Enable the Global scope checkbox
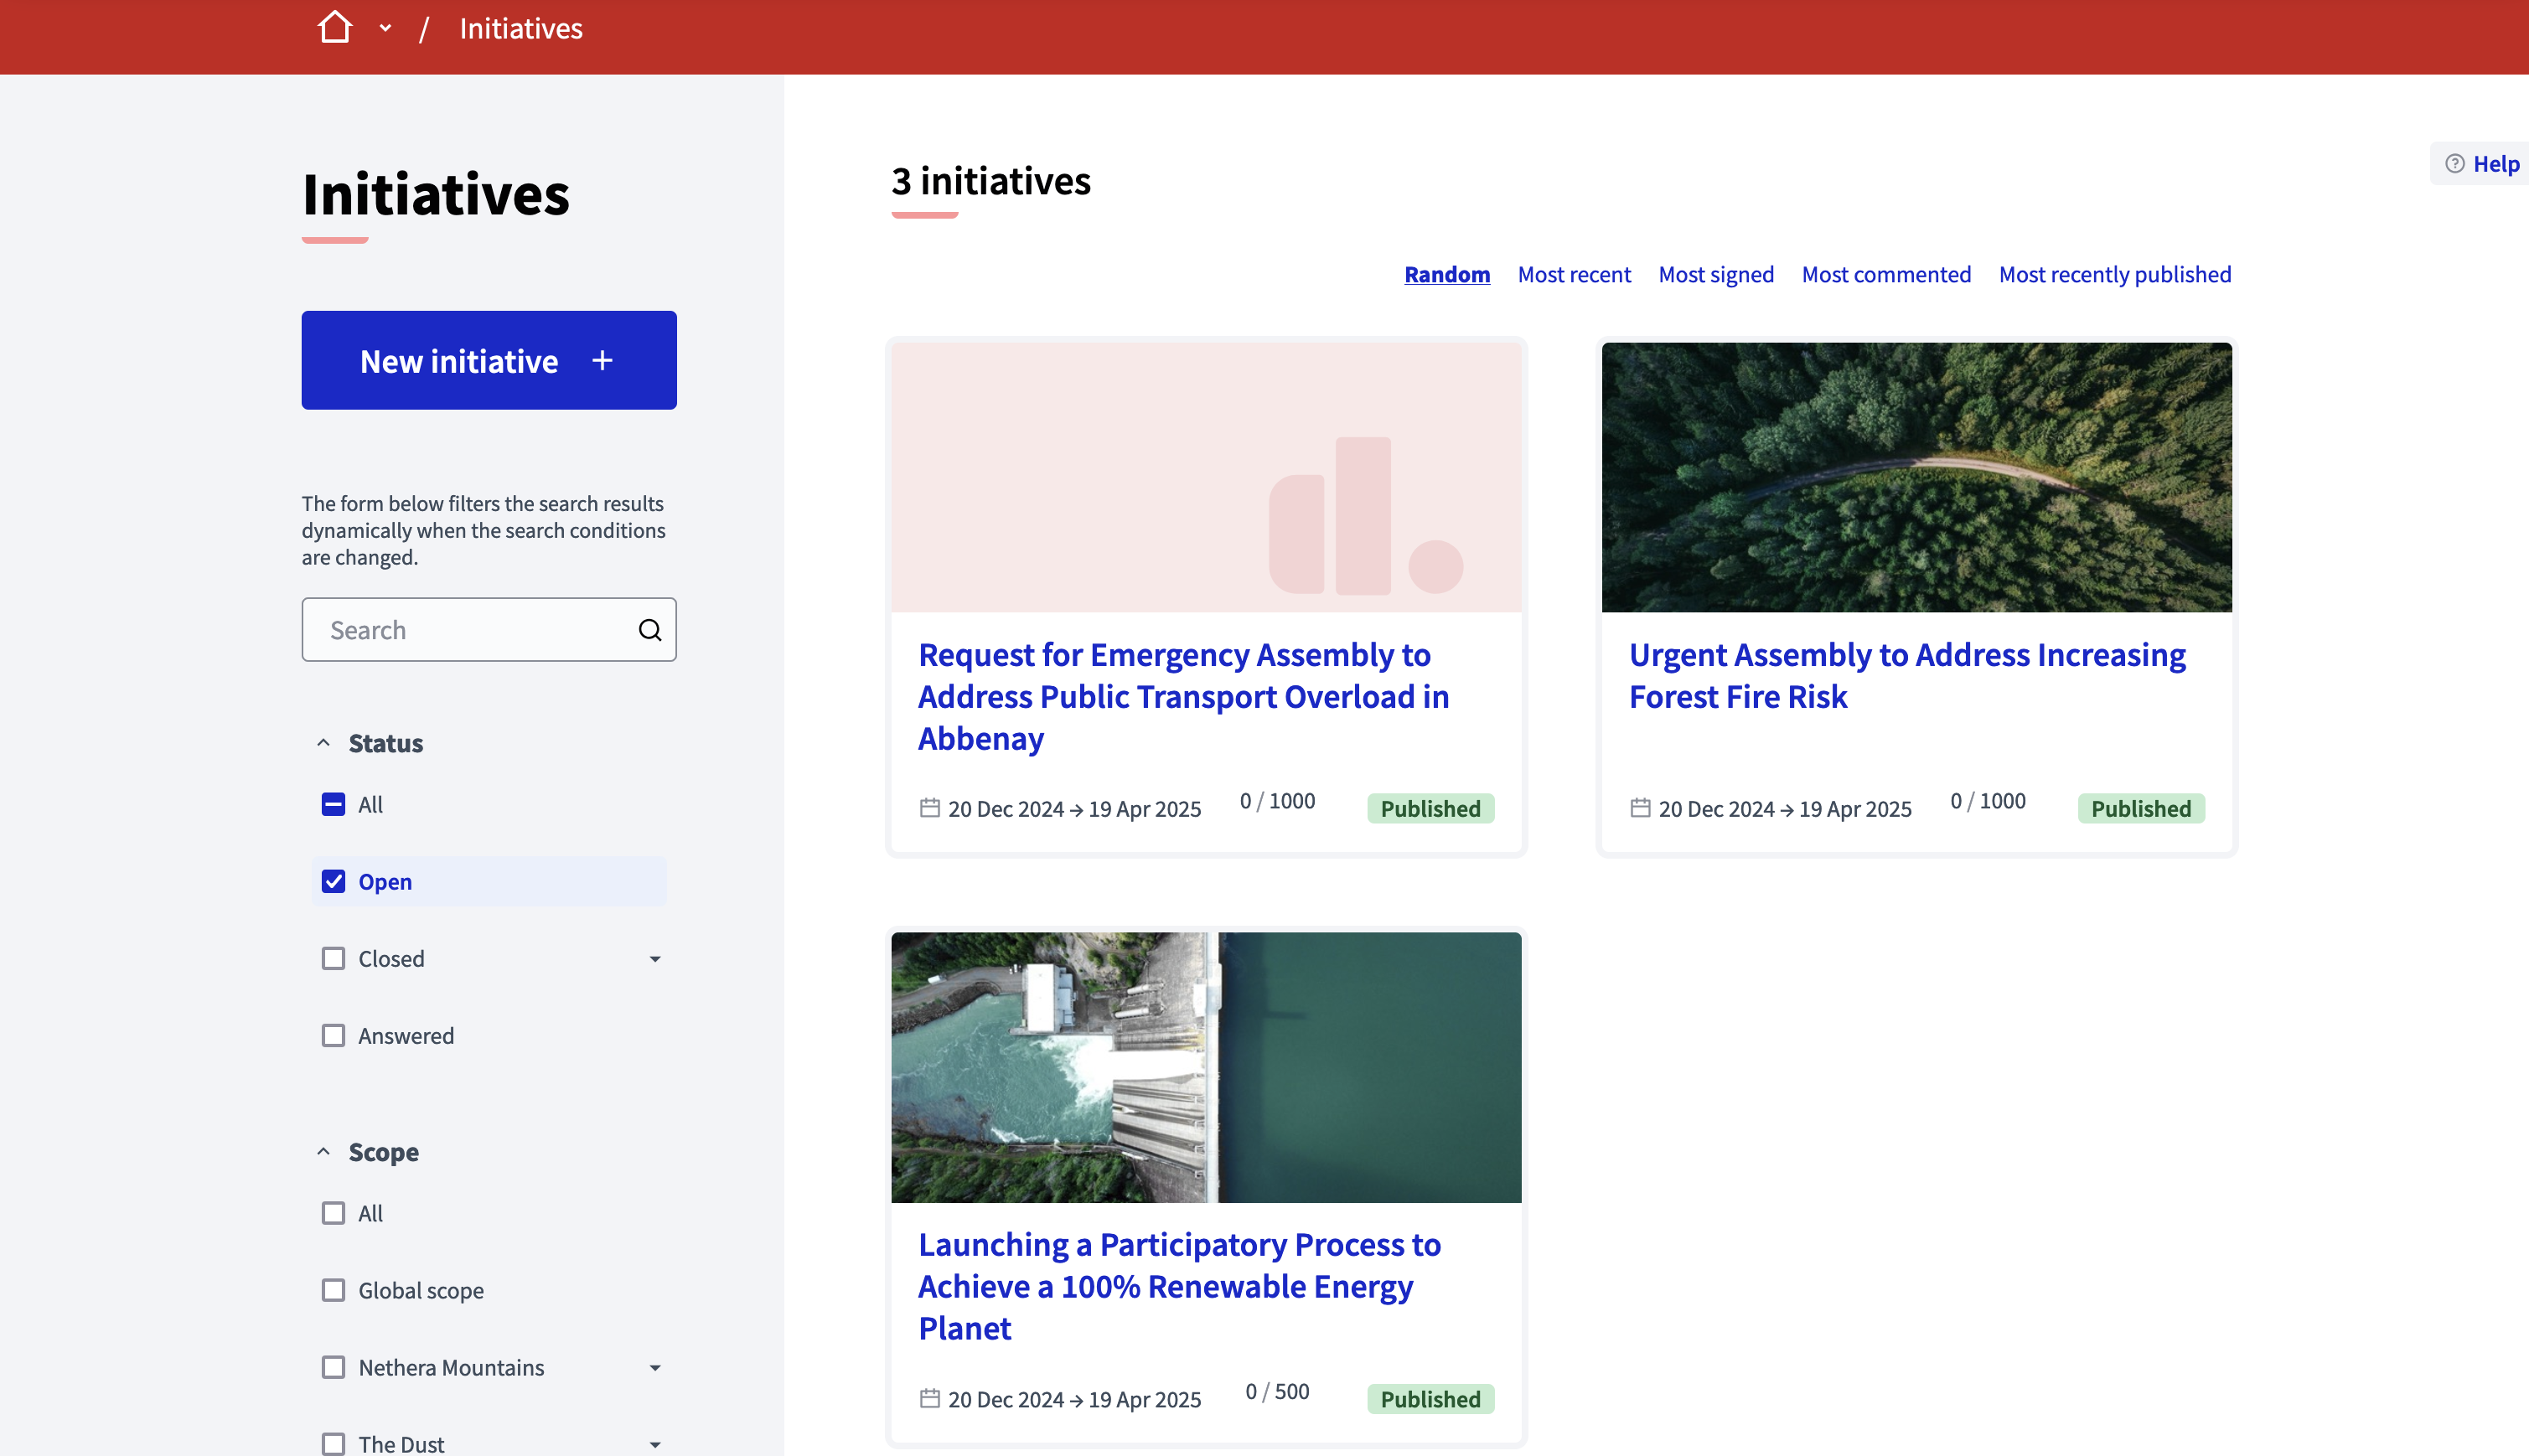This screenshot has height=1456, width=2529. 332,1290
